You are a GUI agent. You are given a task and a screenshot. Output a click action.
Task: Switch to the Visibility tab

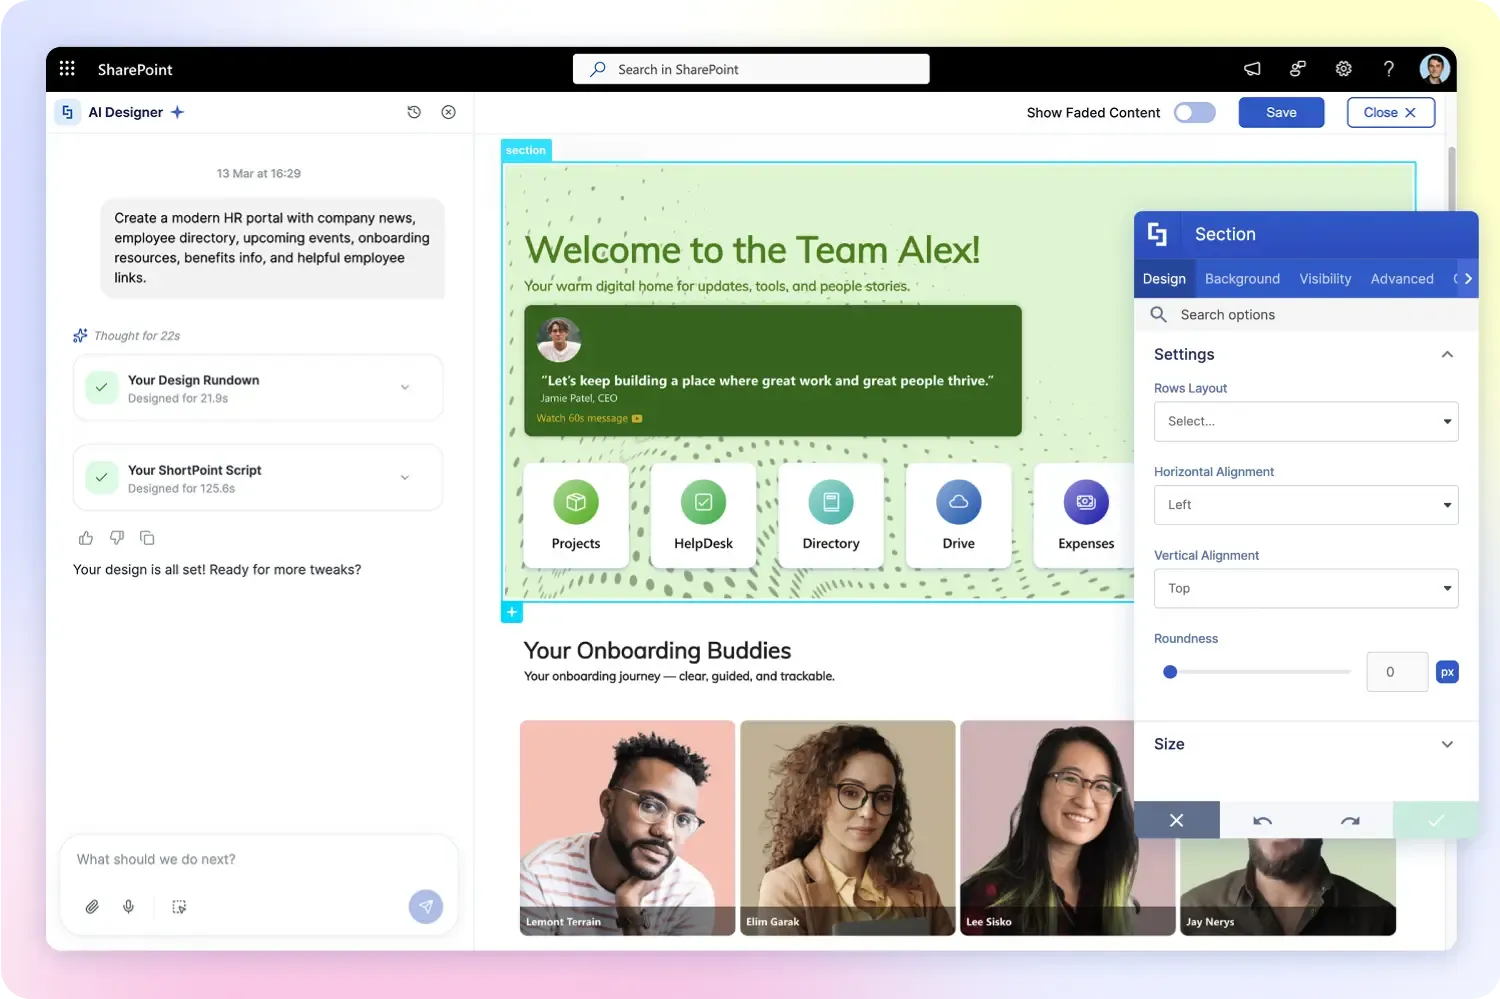(1325, 279)
